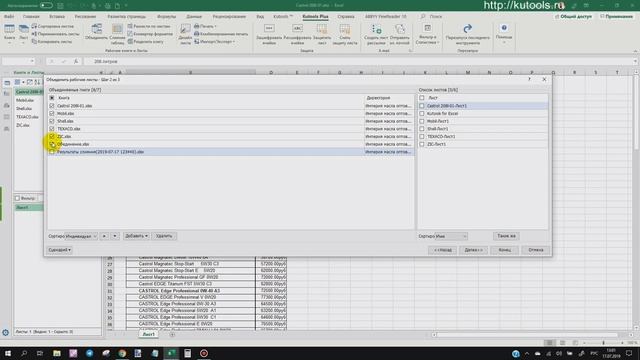Screen dimensions: 640x360
Task: Open Chrome from the Windows taskbar
Action: pyautogui.click(x=122, y=353)
